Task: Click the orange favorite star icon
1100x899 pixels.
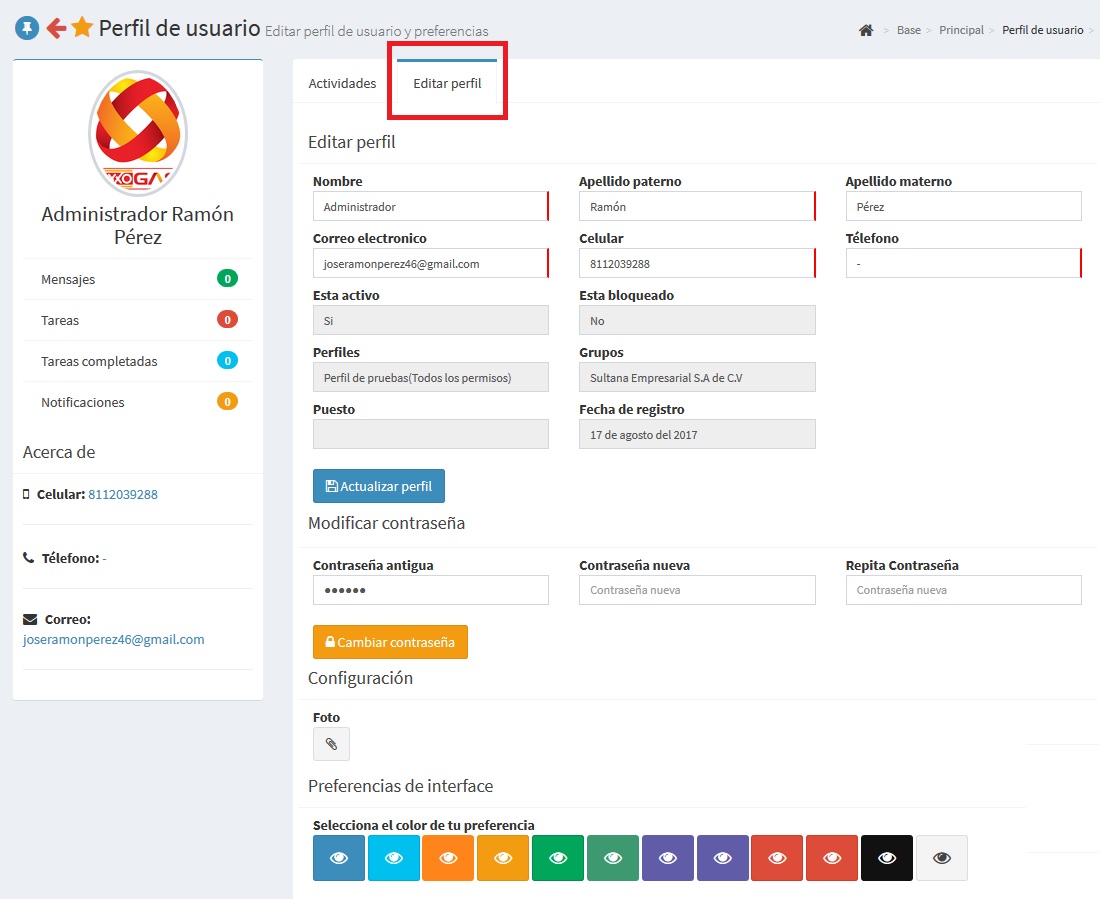Action: 82,29
